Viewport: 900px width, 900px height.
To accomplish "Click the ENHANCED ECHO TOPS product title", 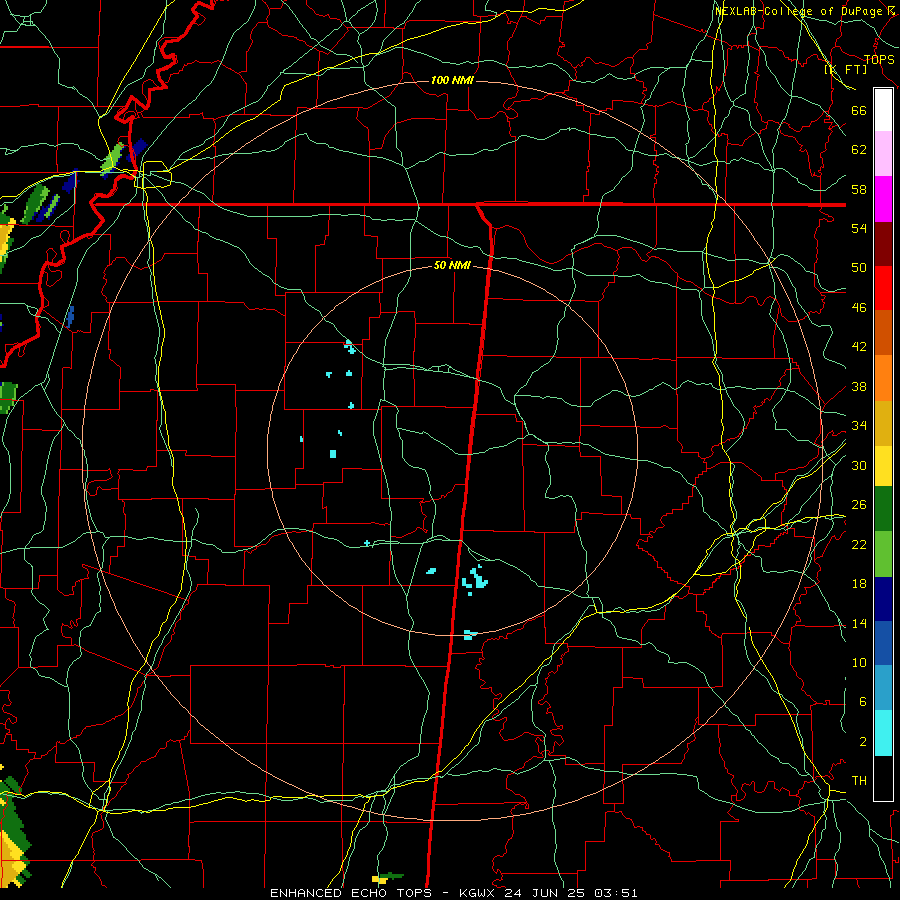I will point(351,893).
